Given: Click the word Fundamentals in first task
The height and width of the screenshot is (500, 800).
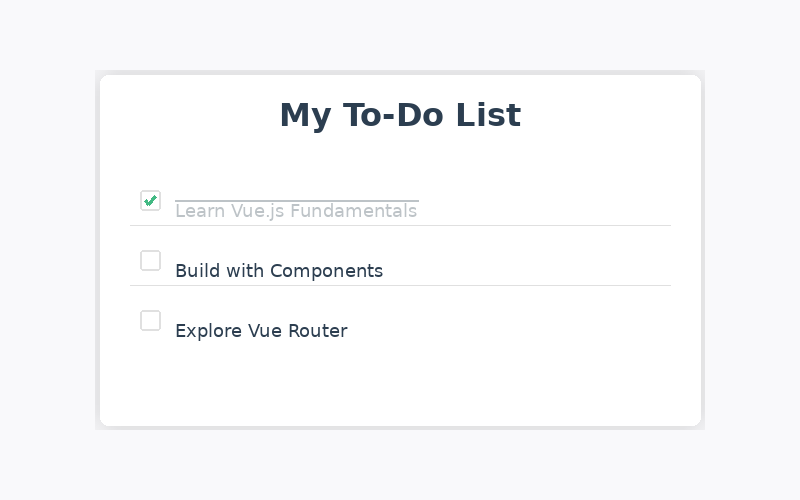Looking at the screenshot, I should [x=354, y=211].
